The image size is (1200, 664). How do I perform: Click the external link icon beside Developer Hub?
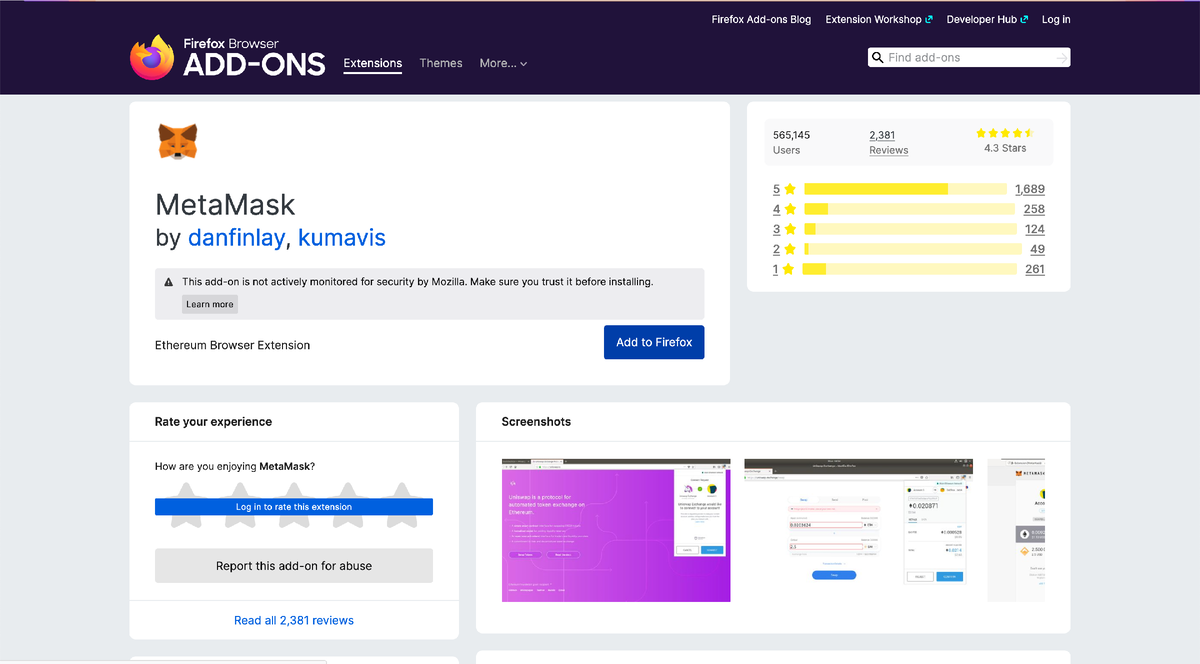(x=1024, y=19)
